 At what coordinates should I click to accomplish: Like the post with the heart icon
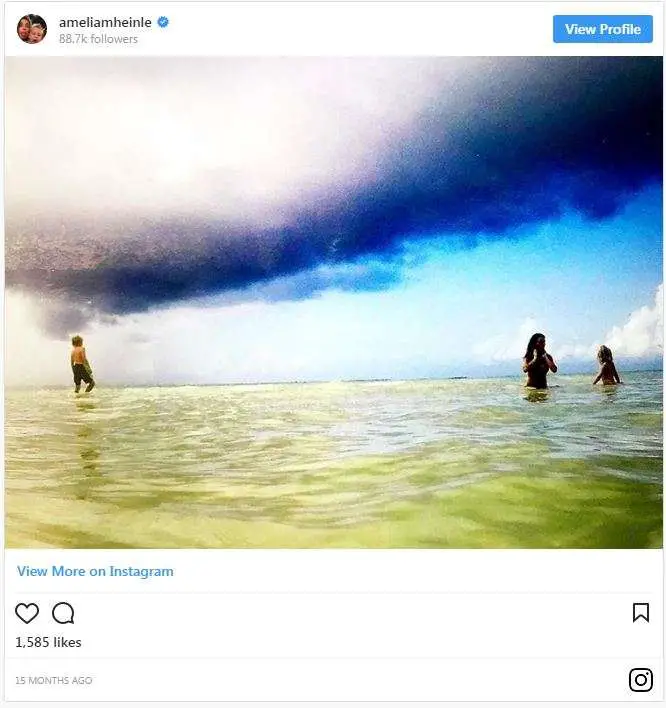[x=27, y=613]
